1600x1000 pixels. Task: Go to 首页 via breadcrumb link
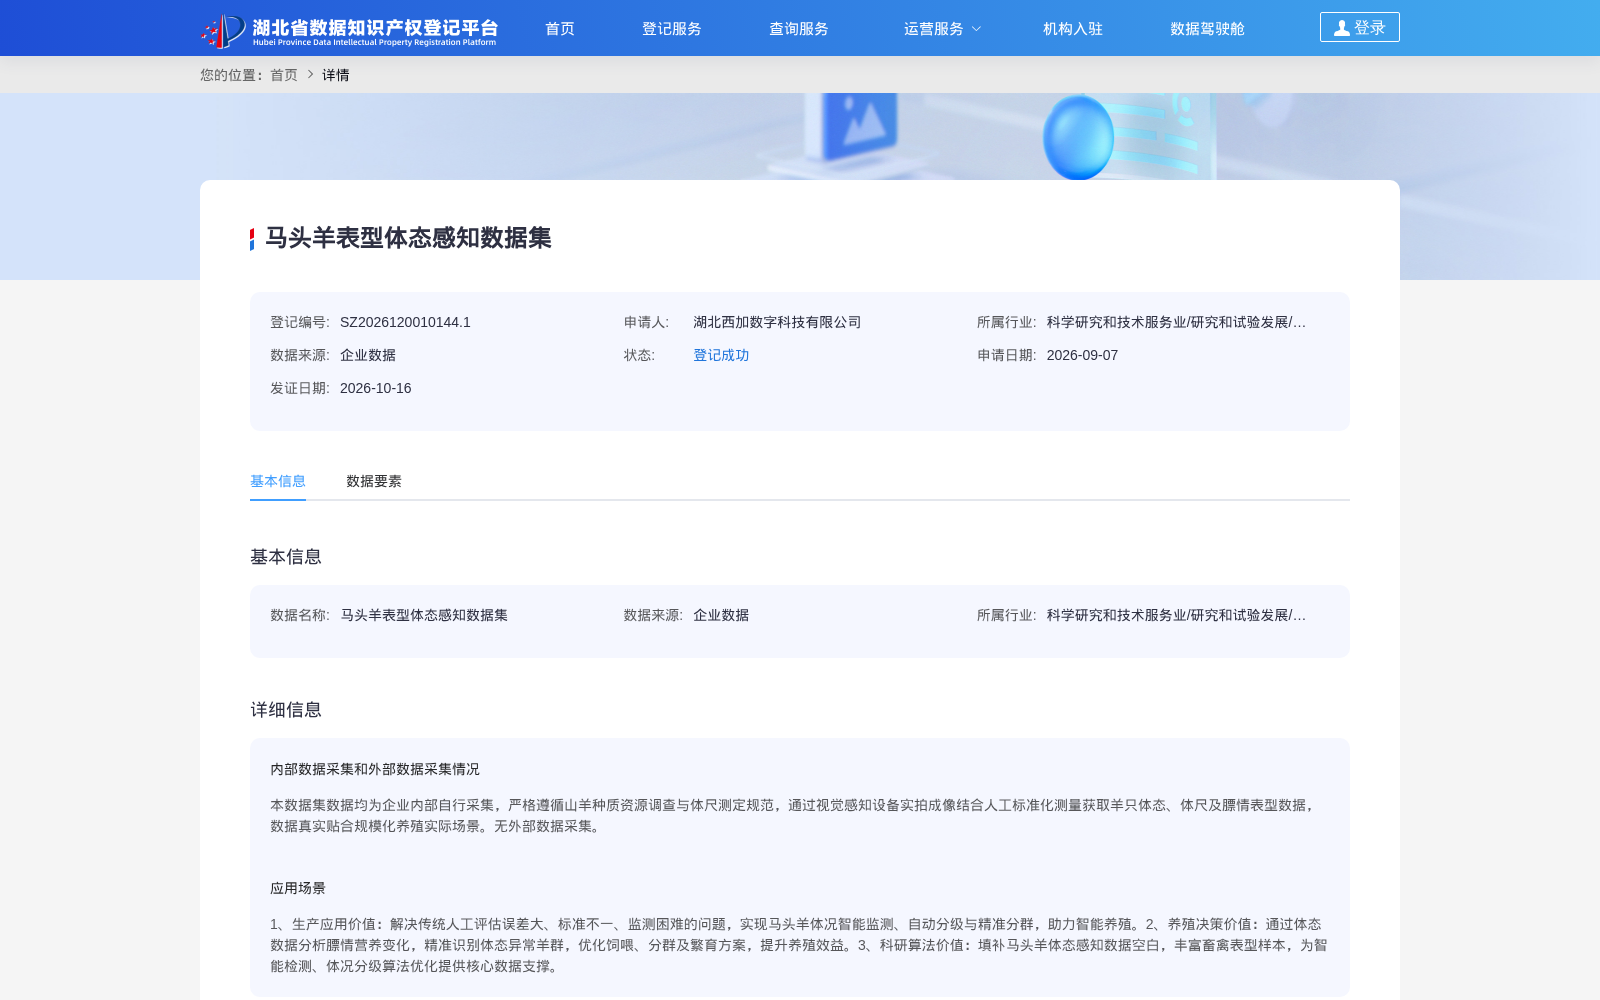point(284,75)
